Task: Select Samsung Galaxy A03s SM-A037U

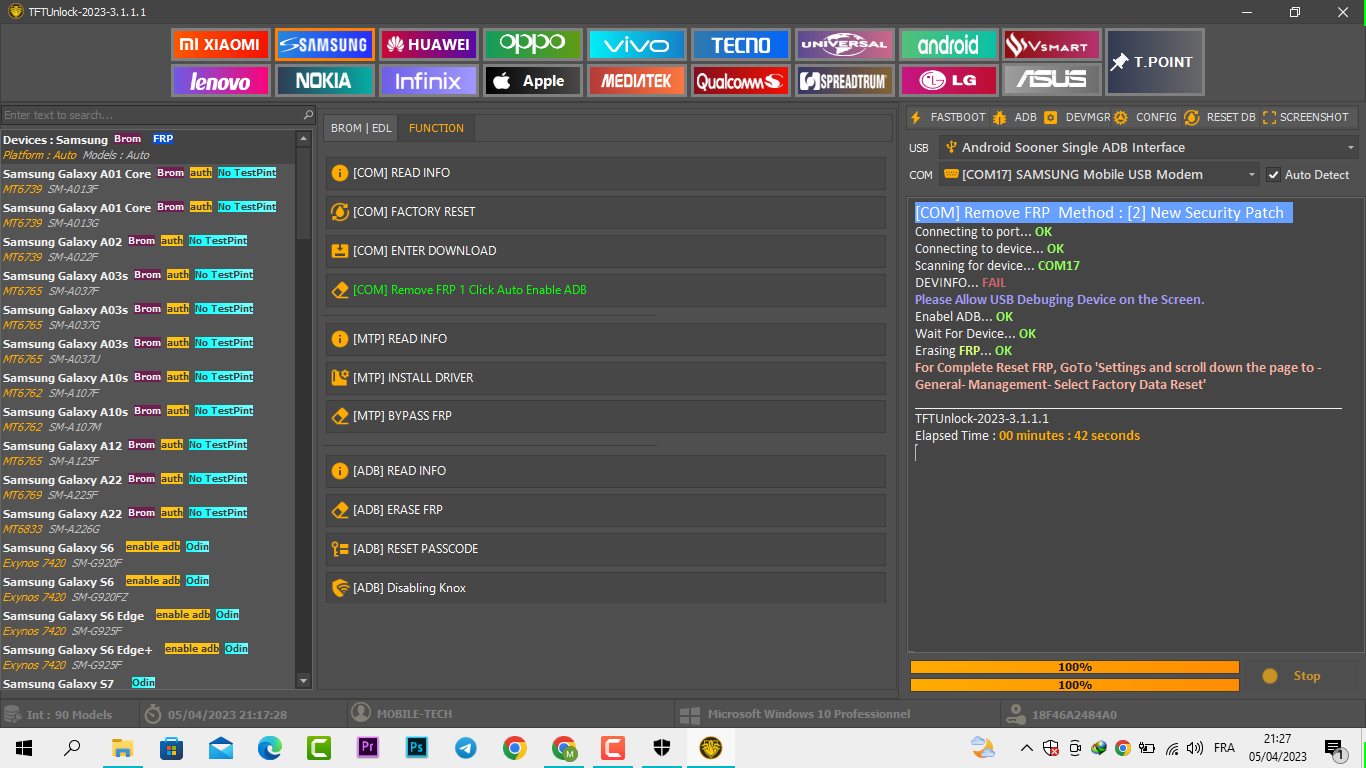Action: tap(148, 351)
